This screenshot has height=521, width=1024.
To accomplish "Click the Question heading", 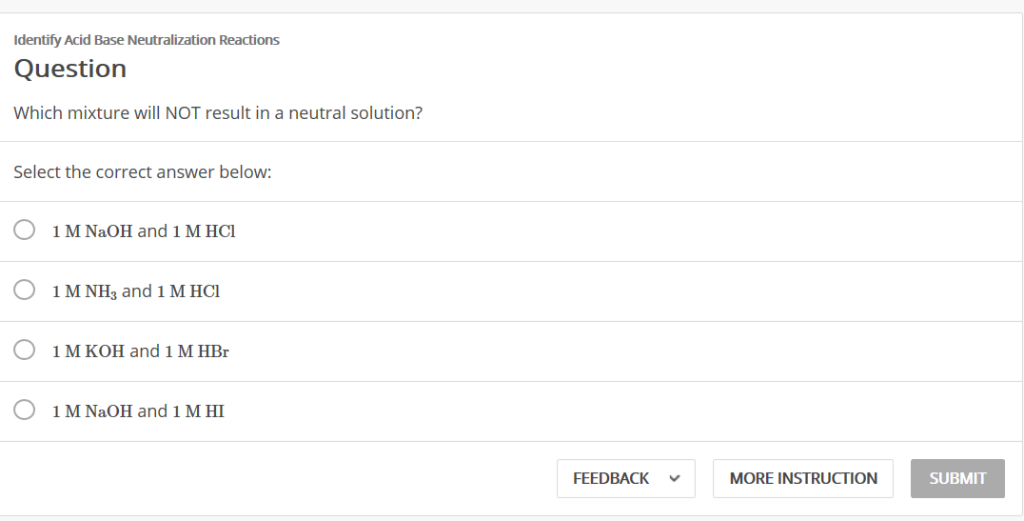I will pos(70,69).
